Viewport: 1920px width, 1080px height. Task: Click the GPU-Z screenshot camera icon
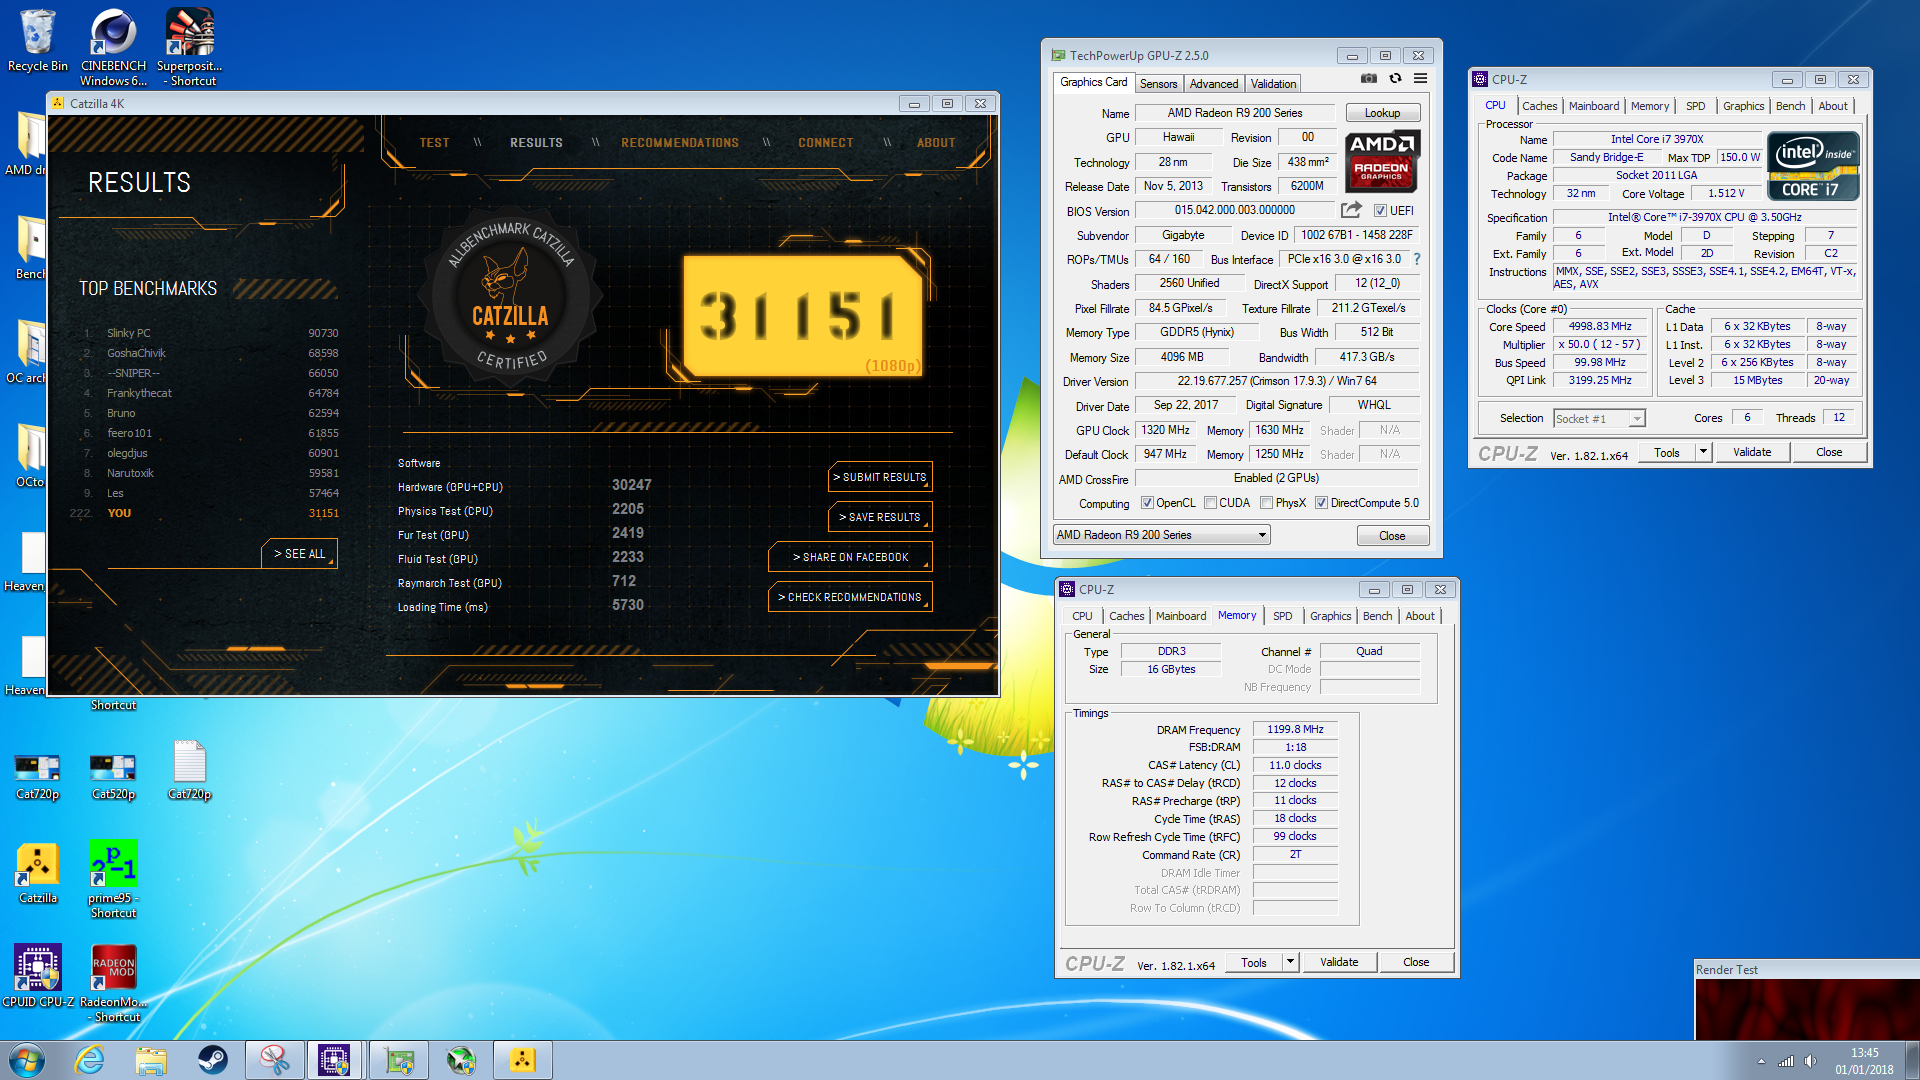click(1369, 78)
